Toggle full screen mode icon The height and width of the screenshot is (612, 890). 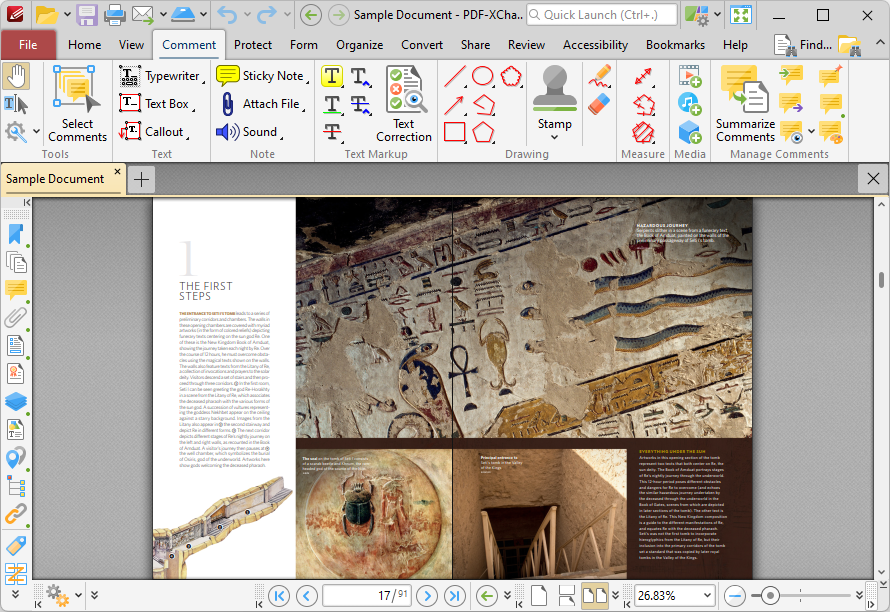click(x=741, y=15)
